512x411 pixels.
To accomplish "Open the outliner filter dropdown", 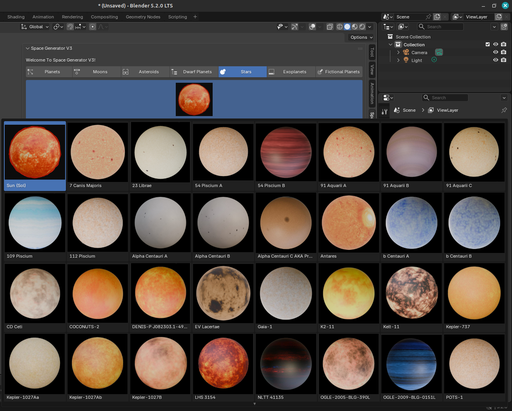I will pyautogui.click(x=494, y=27).
